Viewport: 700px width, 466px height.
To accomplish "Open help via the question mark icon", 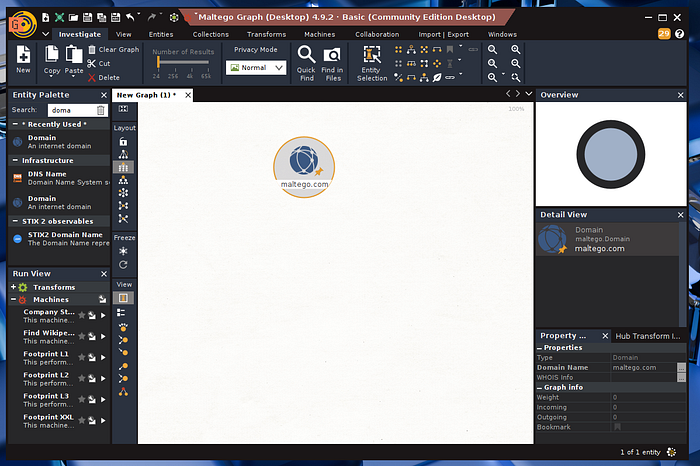I will (679, 34).
